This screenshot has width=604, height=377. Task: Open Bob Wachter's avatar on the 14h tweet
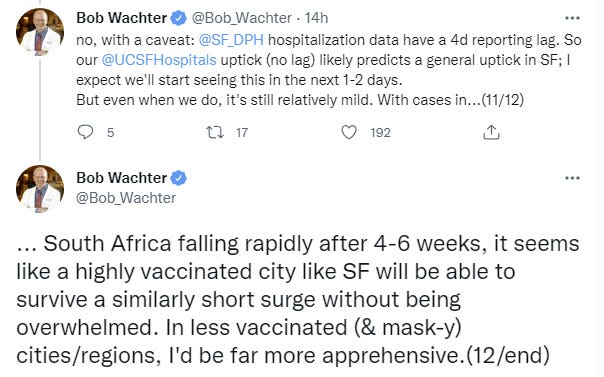pyautogui.click(x=40, y=32)
